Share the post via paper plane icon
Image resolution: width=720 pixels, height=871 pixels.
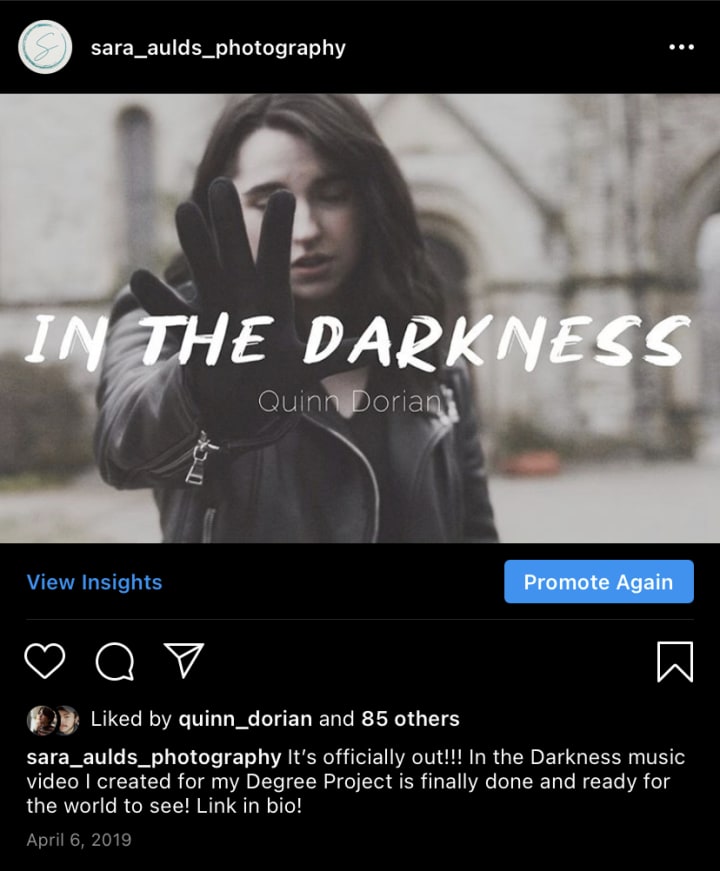184,660
